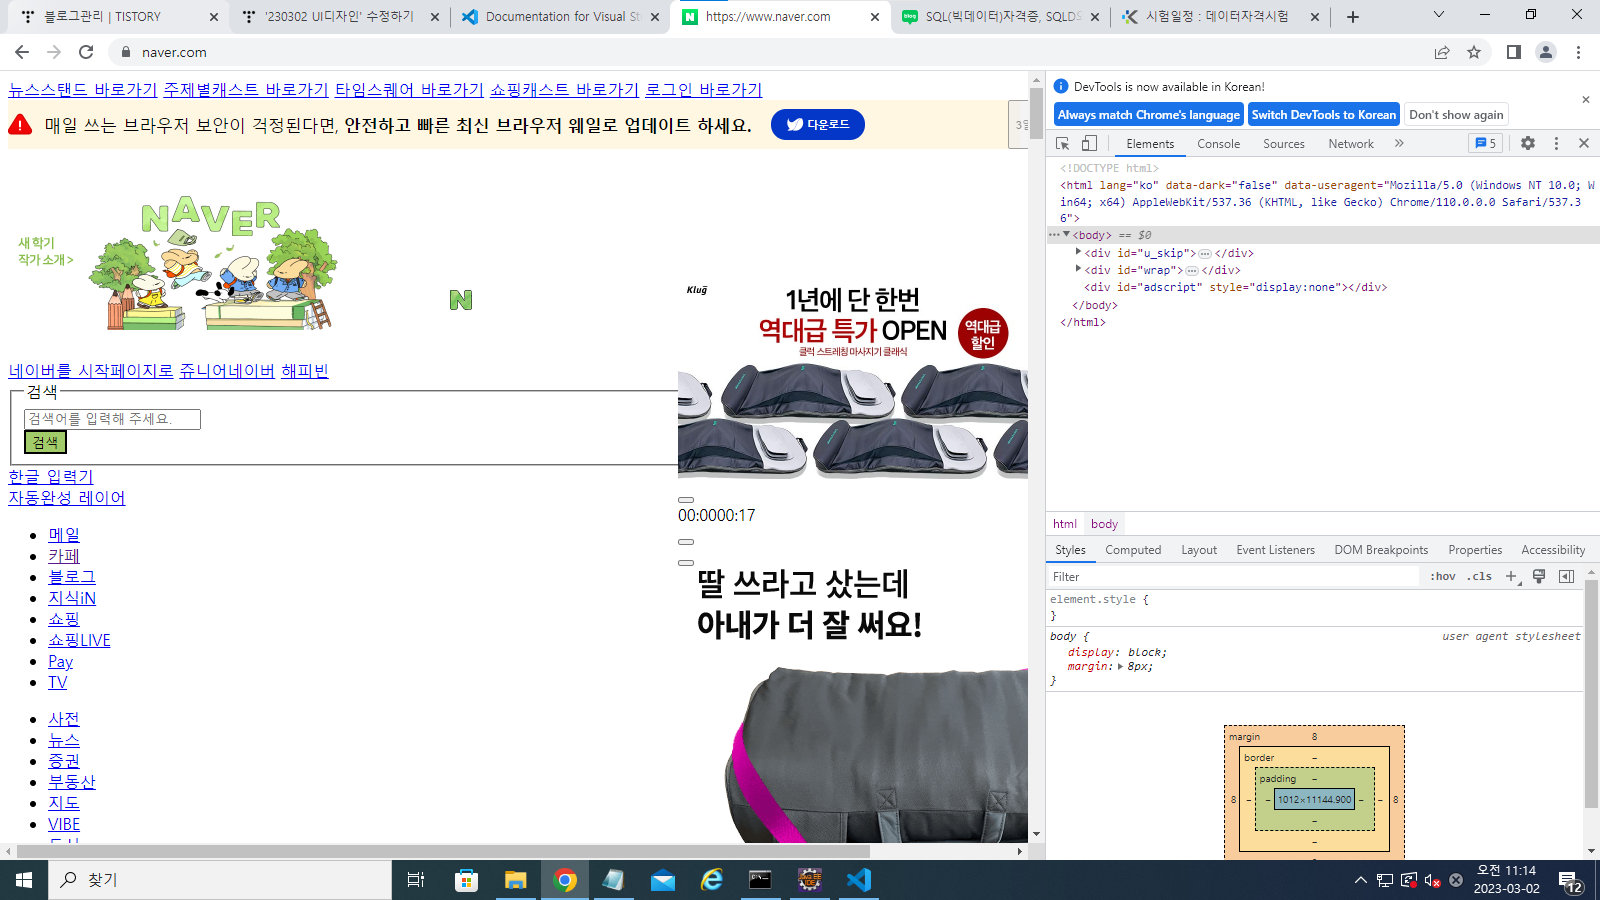Click the Naver search input box

(112, 419)
